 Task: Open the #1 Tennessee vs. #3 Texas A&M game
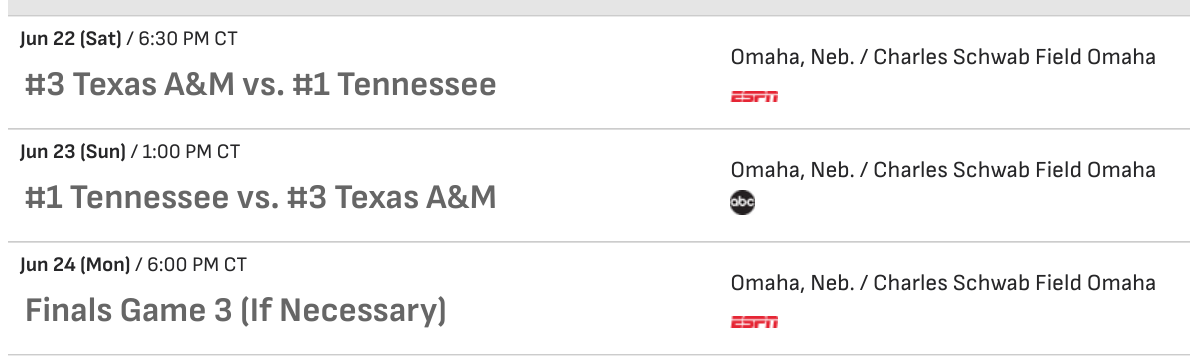coord(260,197)
